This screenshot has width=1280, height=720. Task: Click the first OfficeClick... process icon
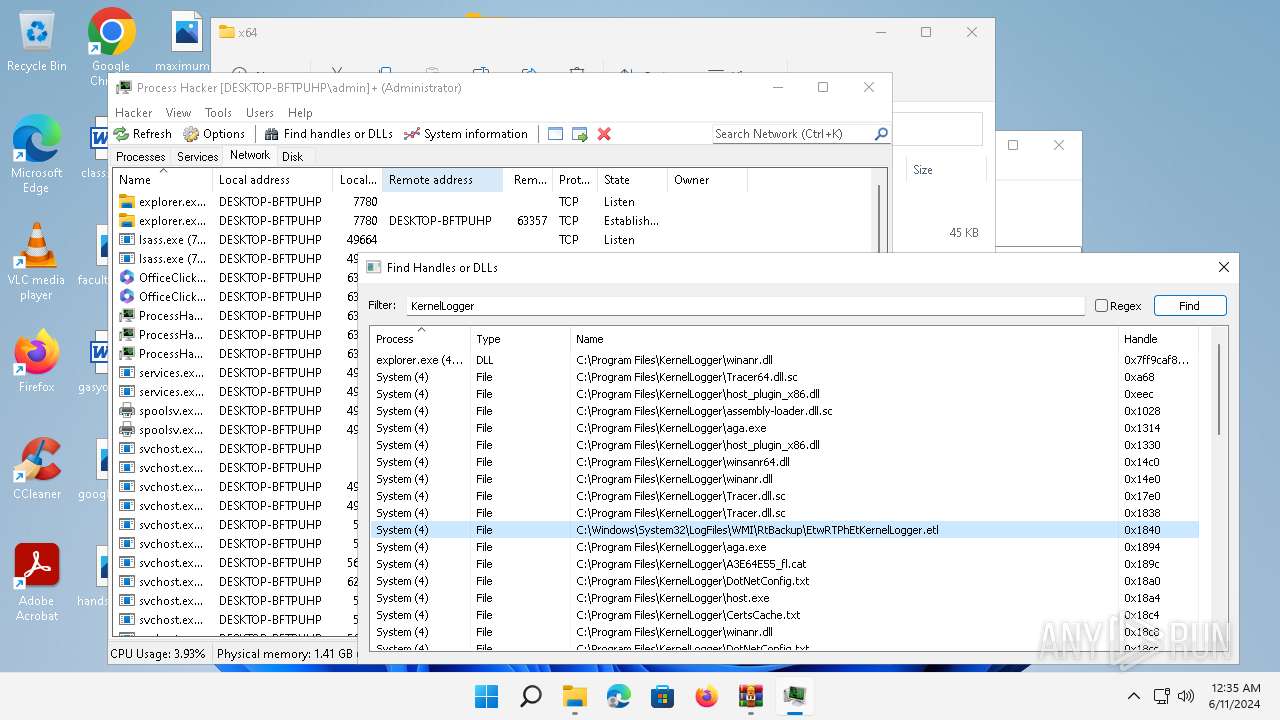pos(126,278)
